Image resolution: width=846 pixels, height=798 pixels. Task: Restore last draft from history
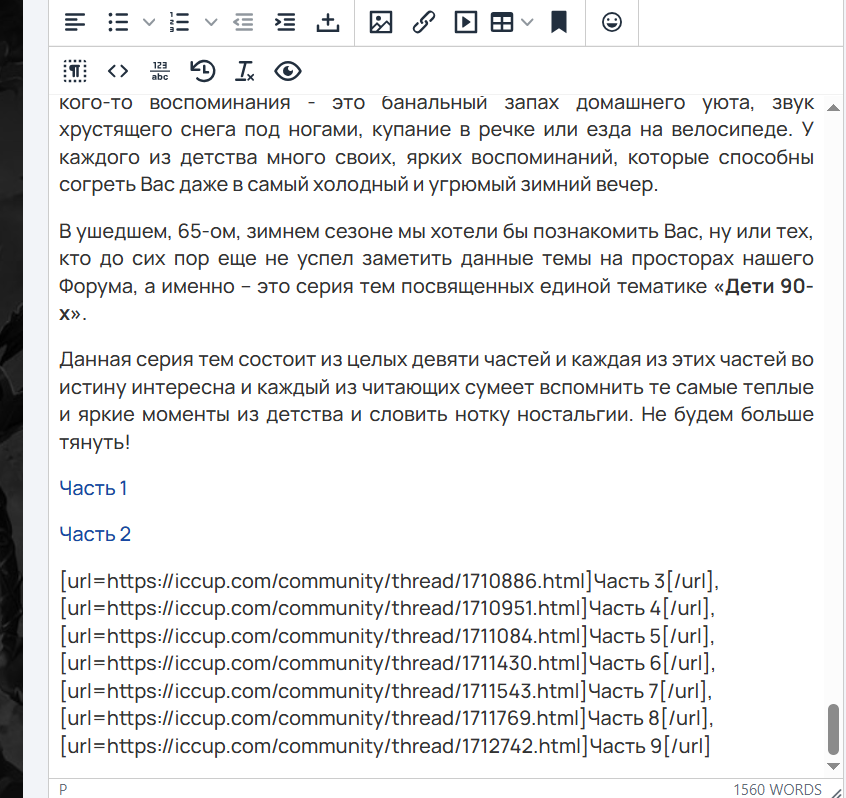(x=203, y=71)
